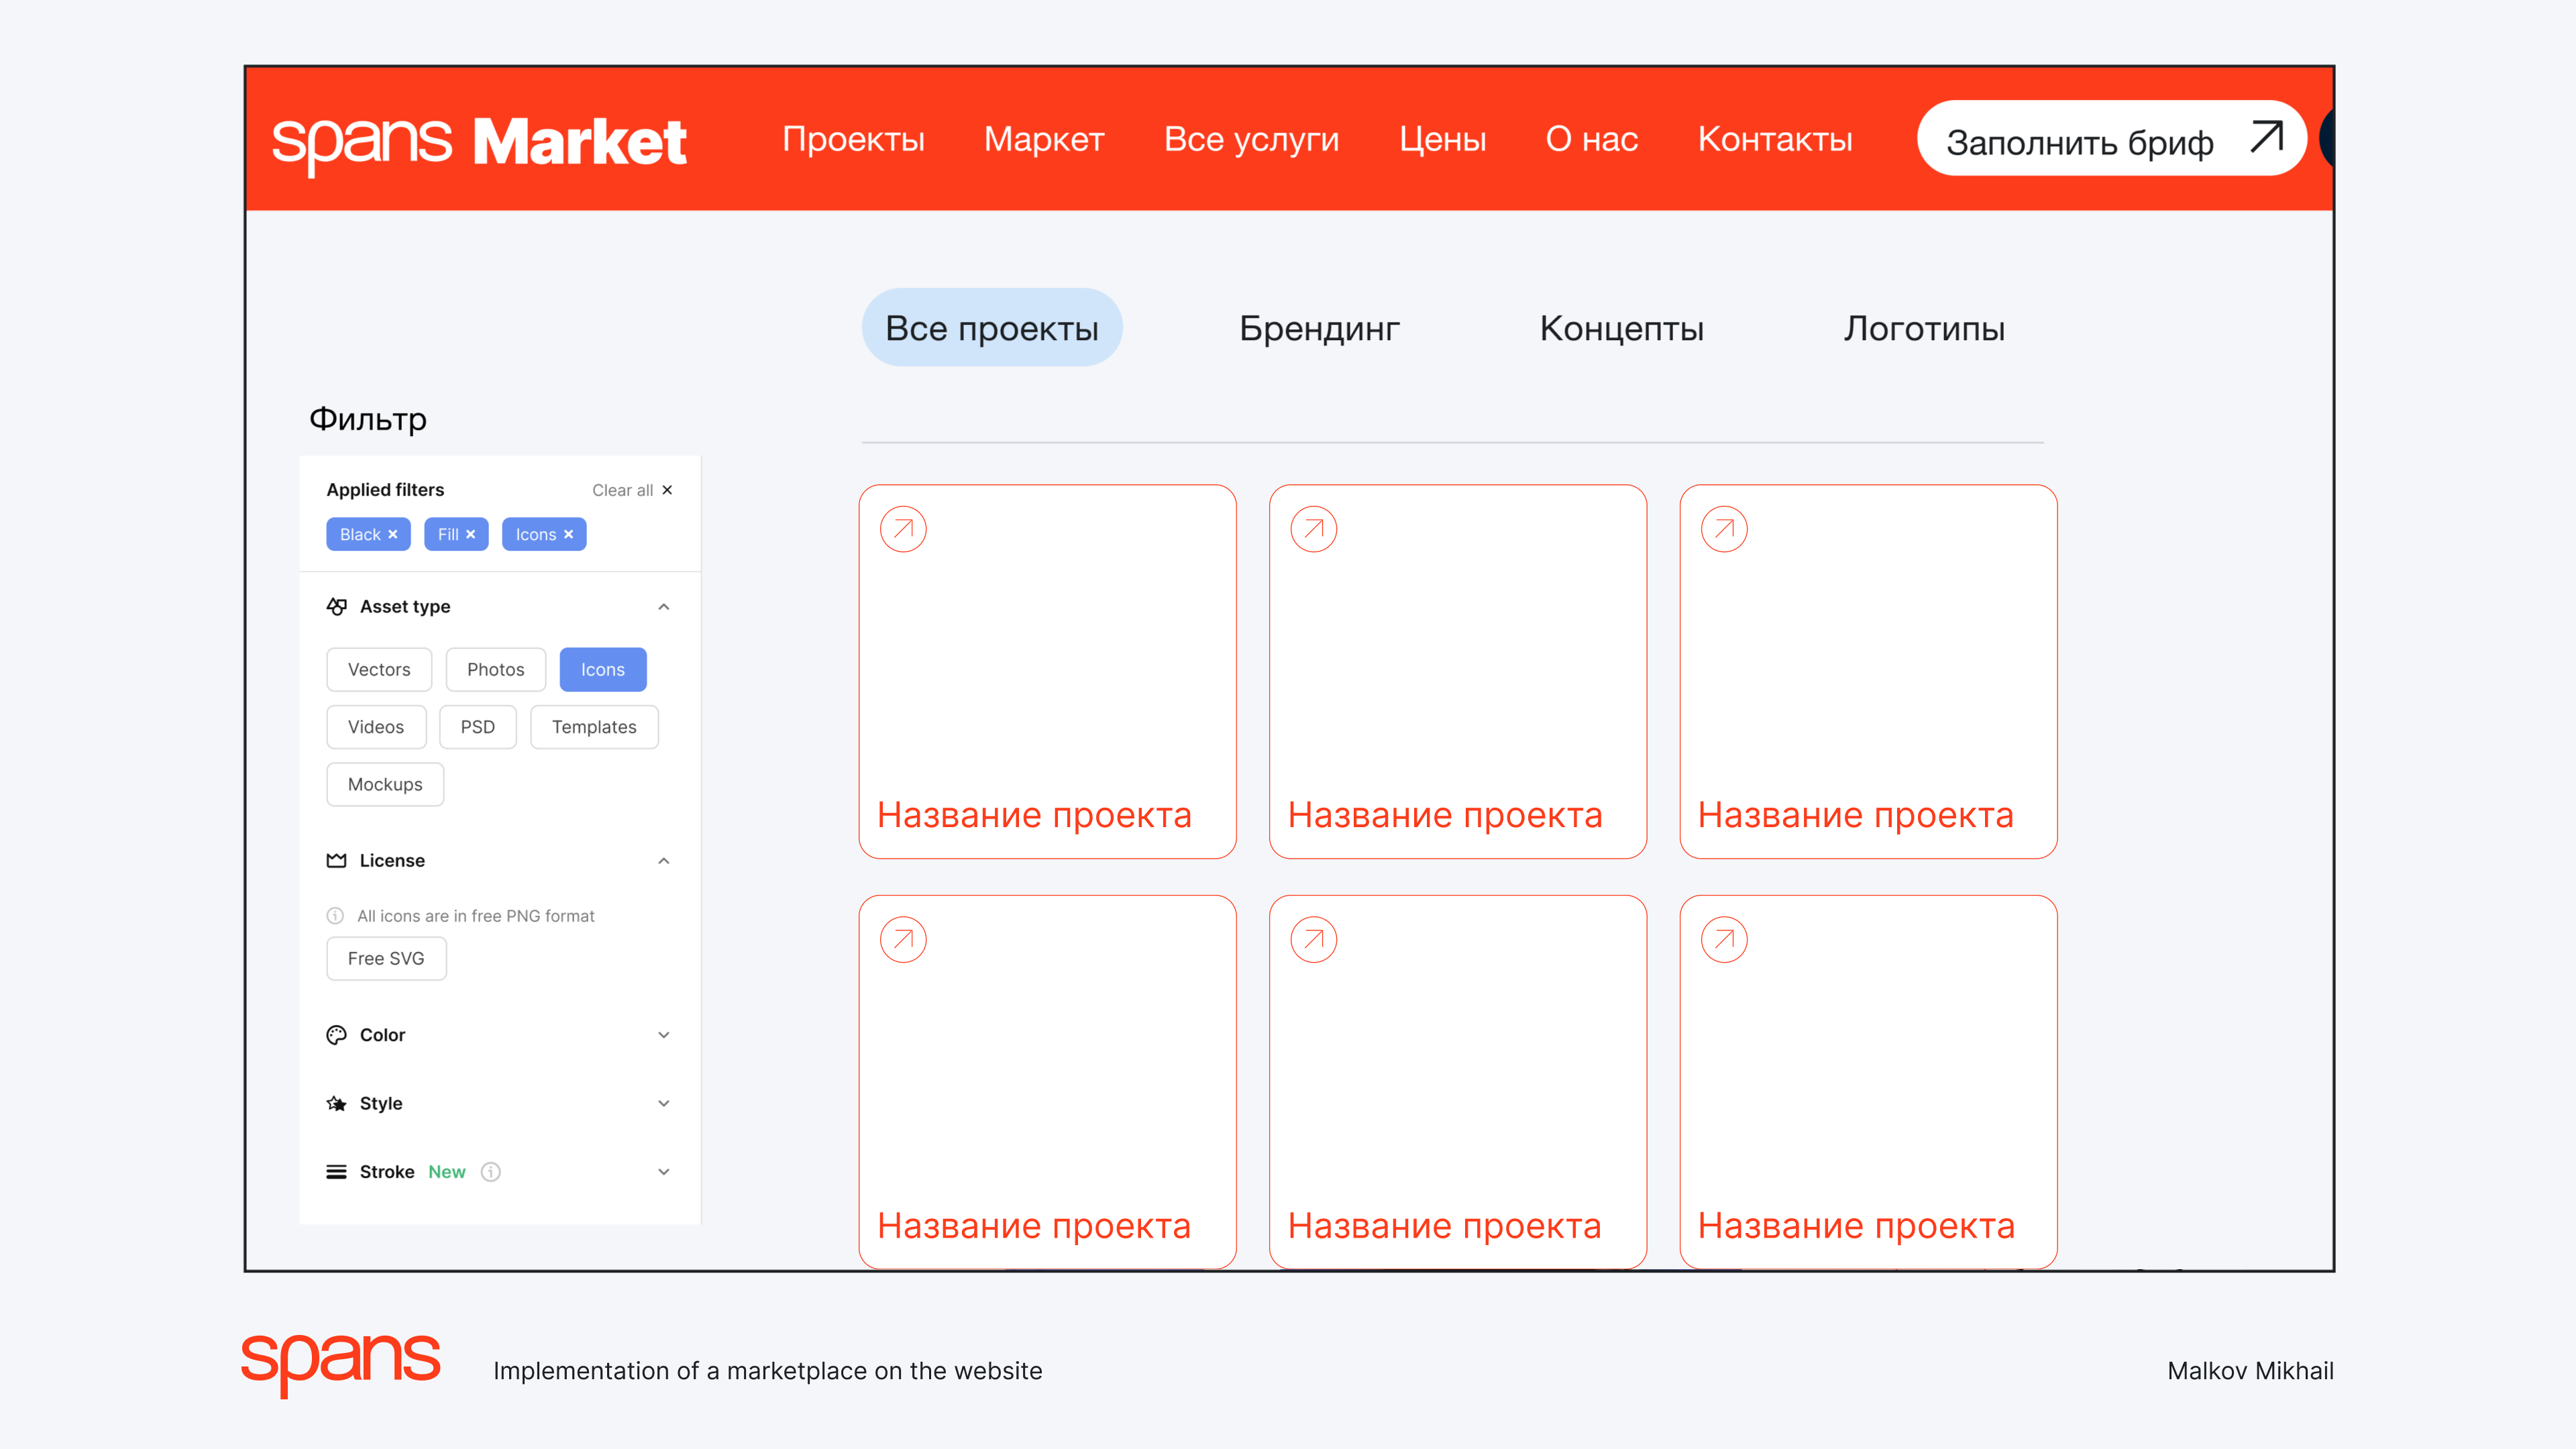Select Icons asset type button

603,669
